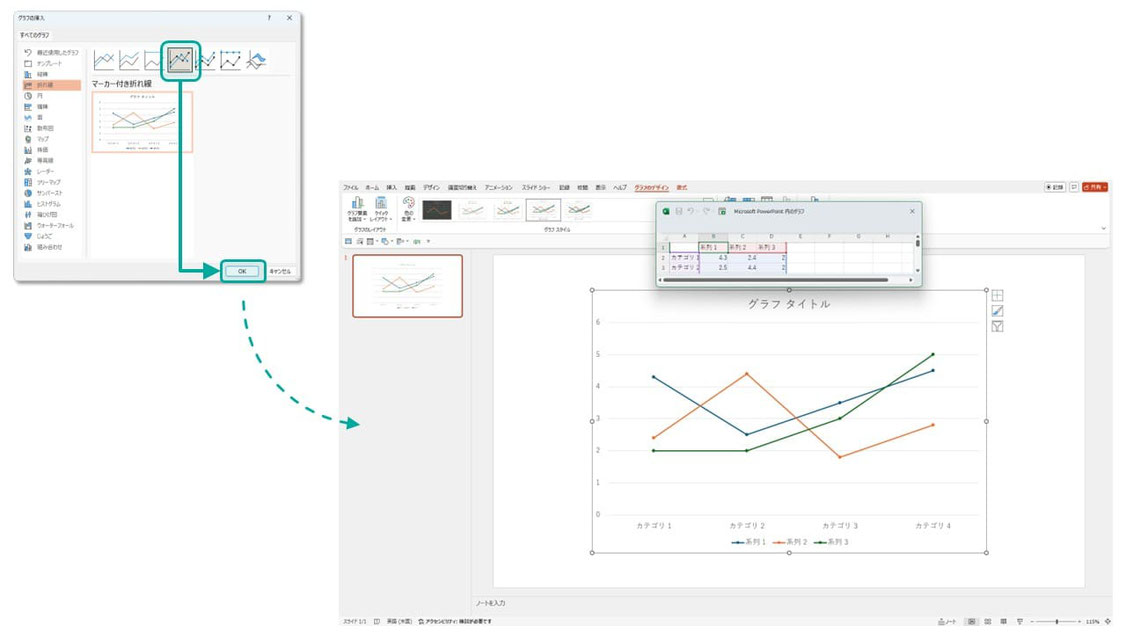This screenshot has height=633, width=1126.
Task: Open the Graph Design ribbon tab
Action: (x=651, y=188)
